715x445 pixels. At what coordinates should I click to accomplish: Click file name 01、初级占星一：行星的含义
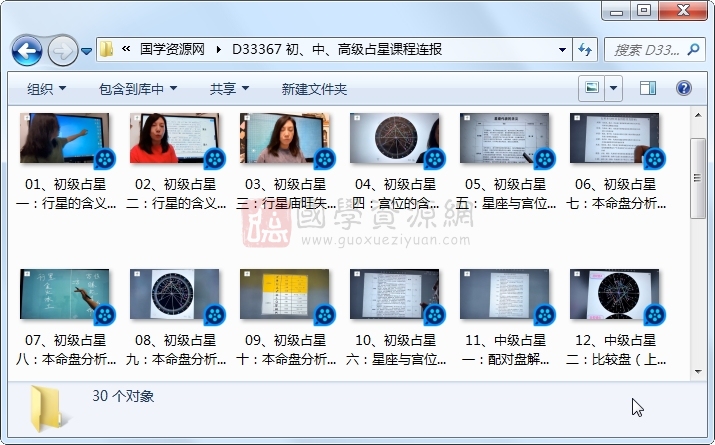pyautogui.click(x=66, y=194)
